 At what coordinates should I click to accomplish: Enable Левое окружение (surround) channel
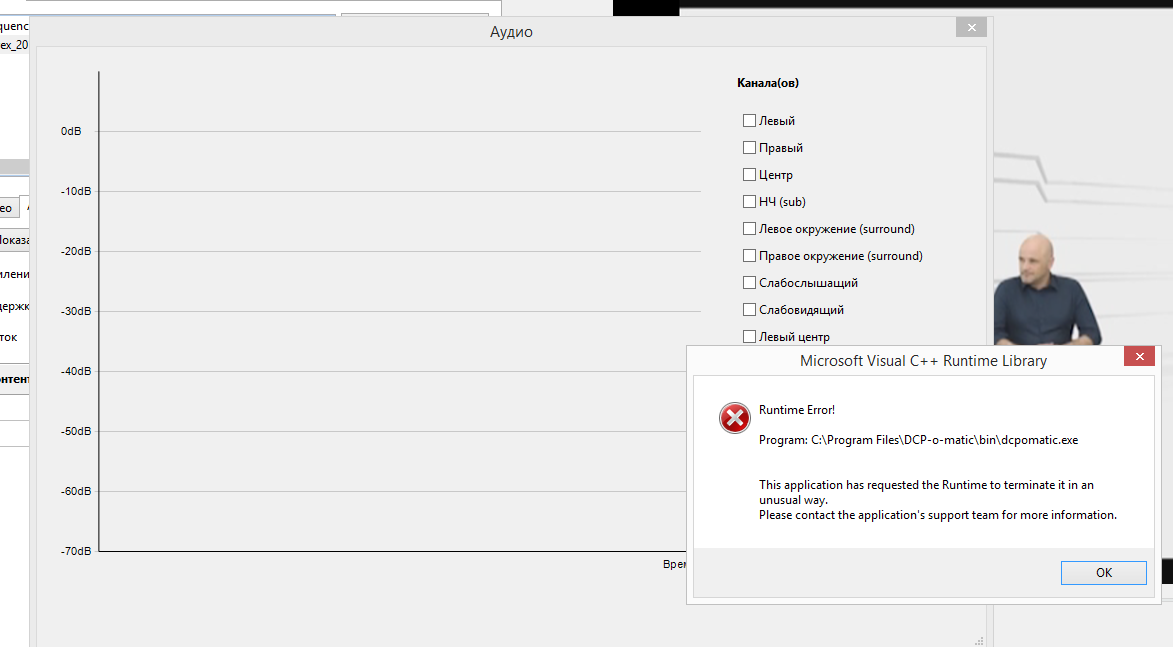(749, 229)
